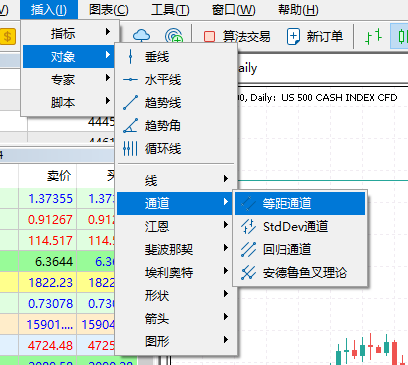Click the 新订单 button
Viewport: 408px width, 365px height.
coord(315,36)
